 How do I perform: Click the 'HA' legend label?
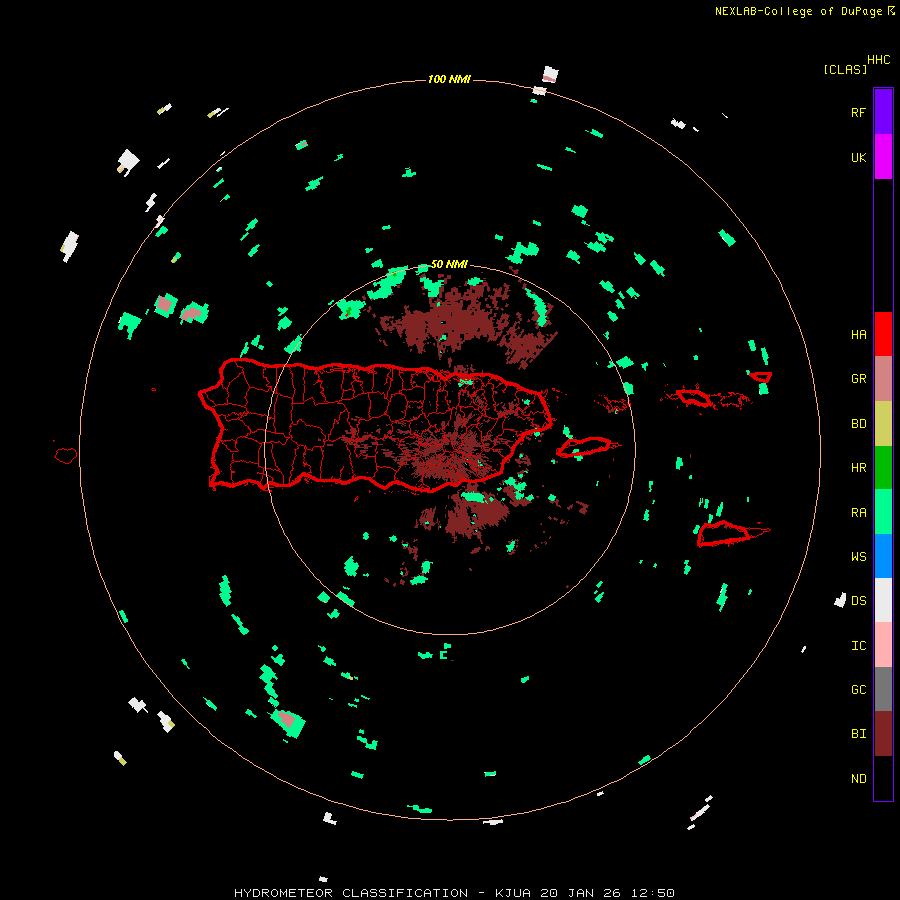859,335
